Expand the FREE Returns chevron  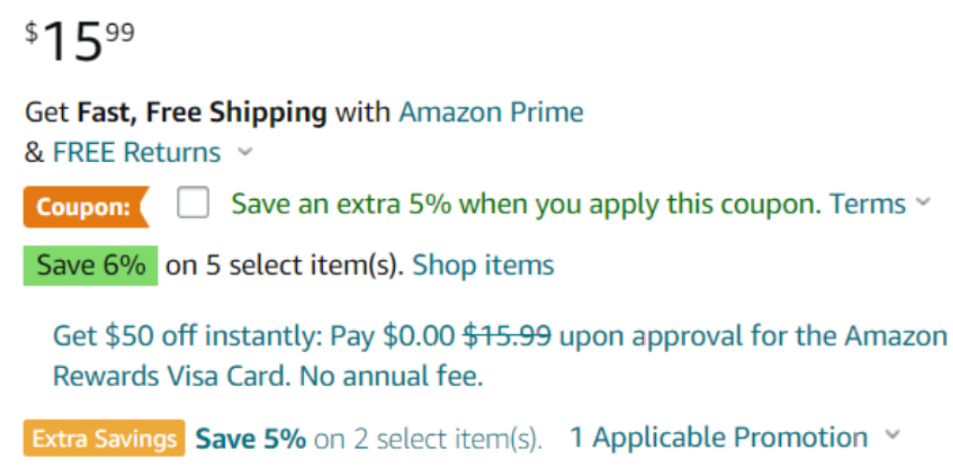(245, 154)
